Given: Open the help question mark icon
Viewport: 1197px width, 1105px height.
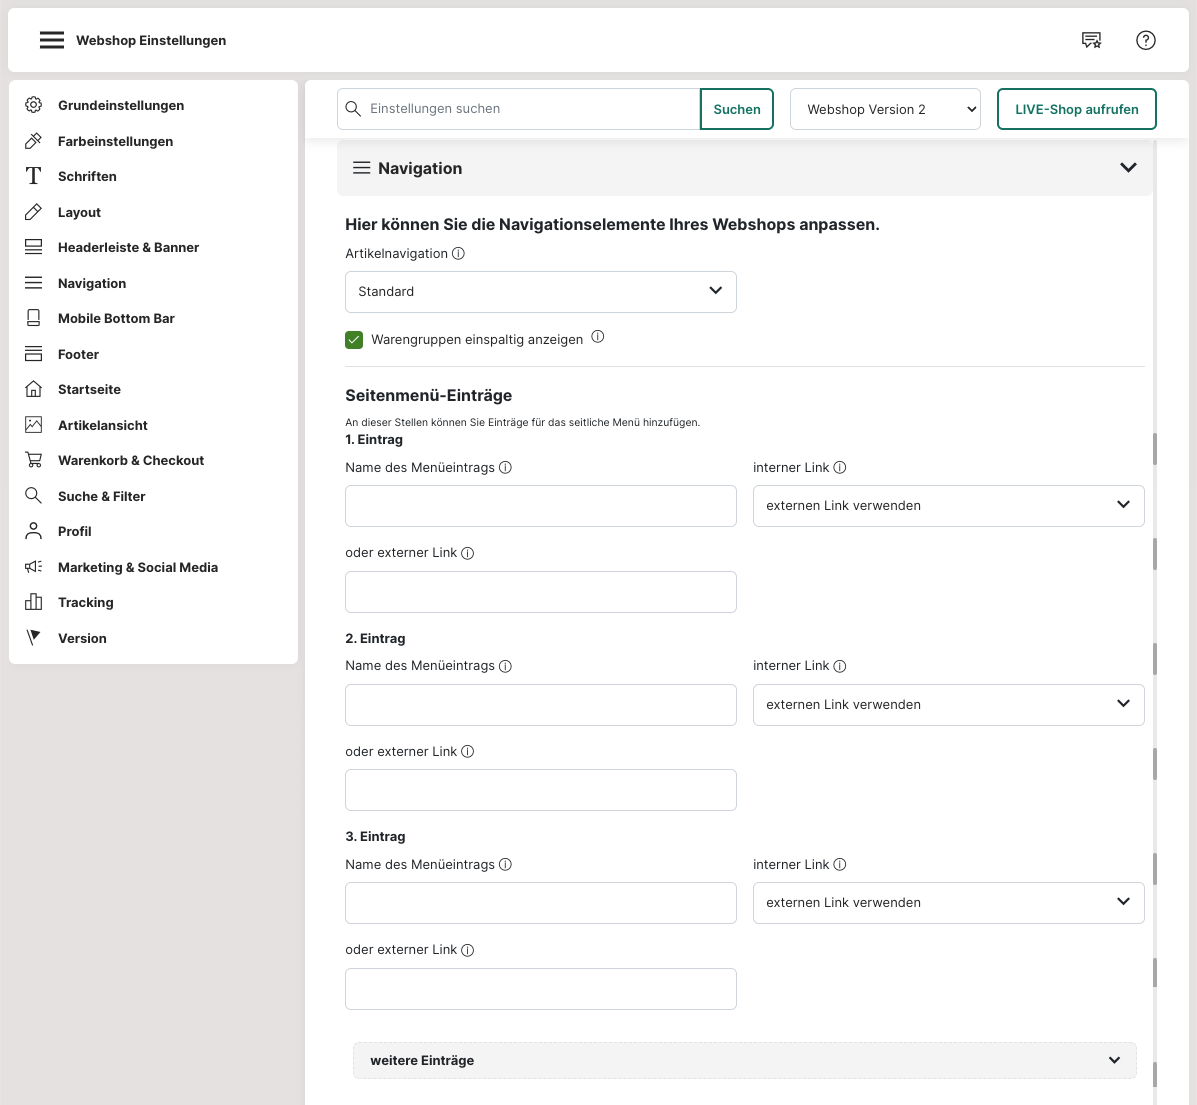Looking at the screenshot, I should pos(1146,40).
